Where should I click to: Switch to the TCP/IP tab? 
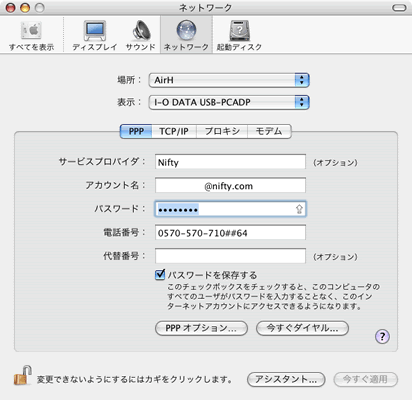click(x=174, y=131)
